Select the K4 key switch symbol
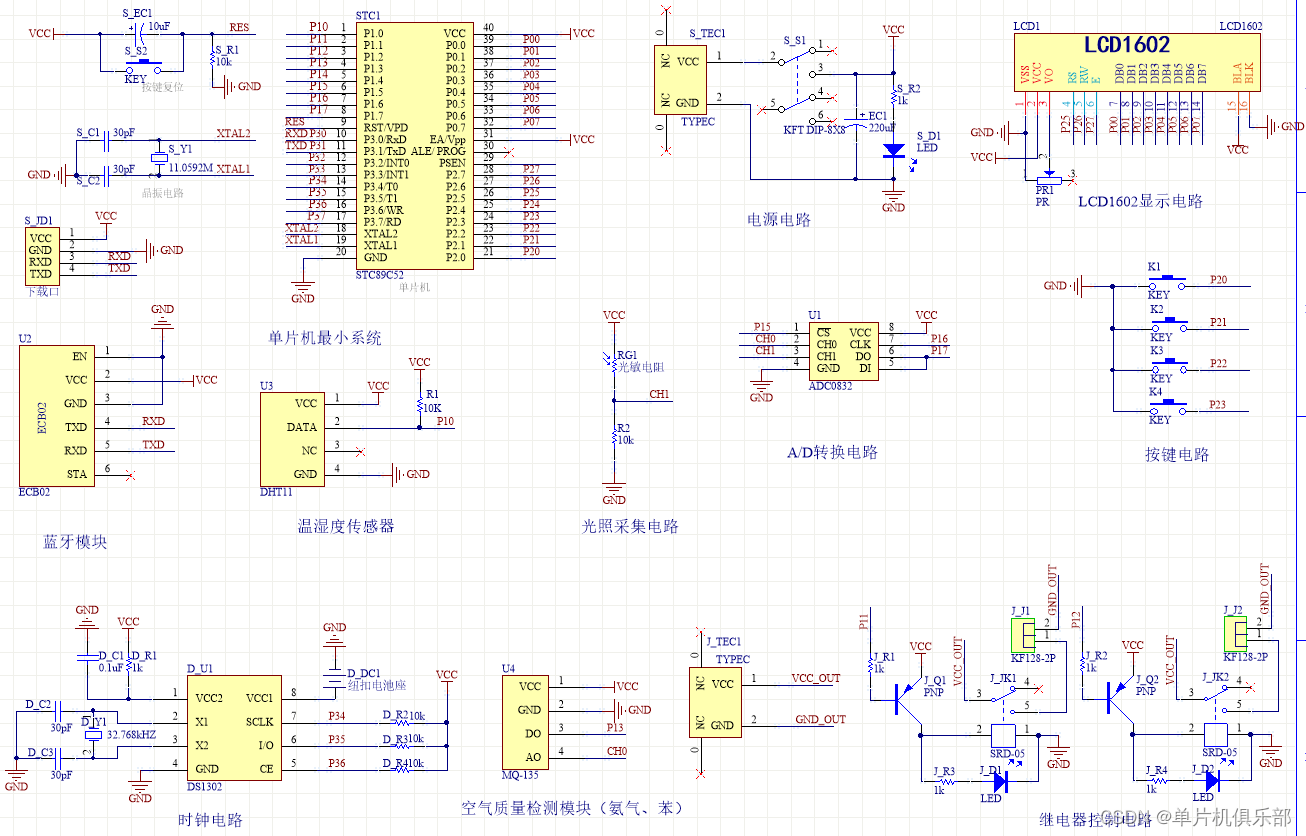The width and height of the screenshot is (1306, 836). tap(1167, 406)
